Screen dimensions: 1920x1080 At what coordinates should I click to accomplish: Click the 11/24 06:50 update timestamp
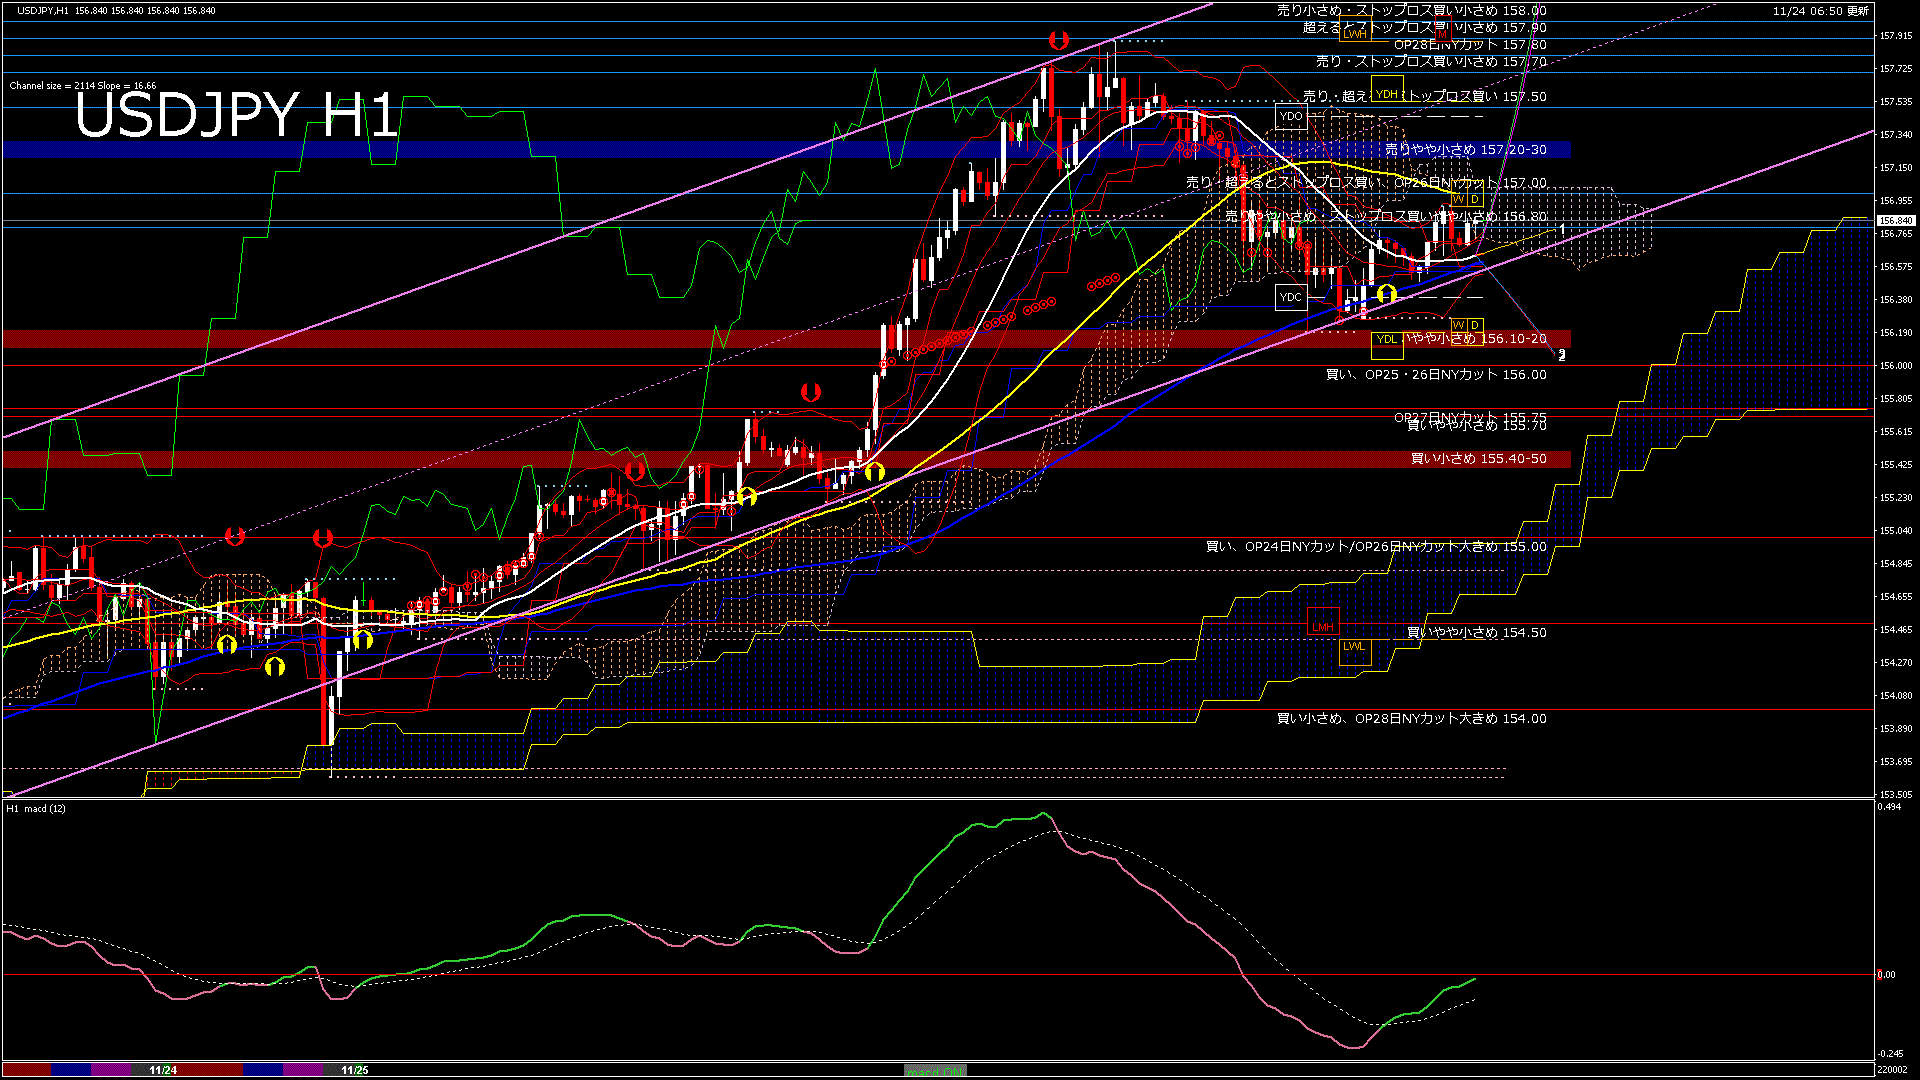coord(1819,11)
